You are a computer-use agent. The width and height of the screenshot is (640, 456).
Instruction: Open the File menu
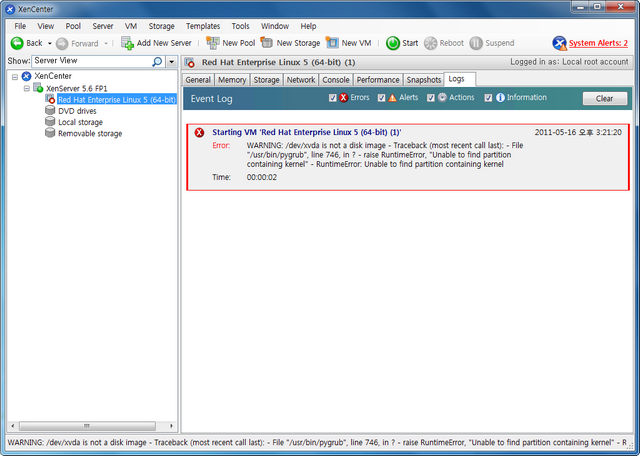click(20, 26)
